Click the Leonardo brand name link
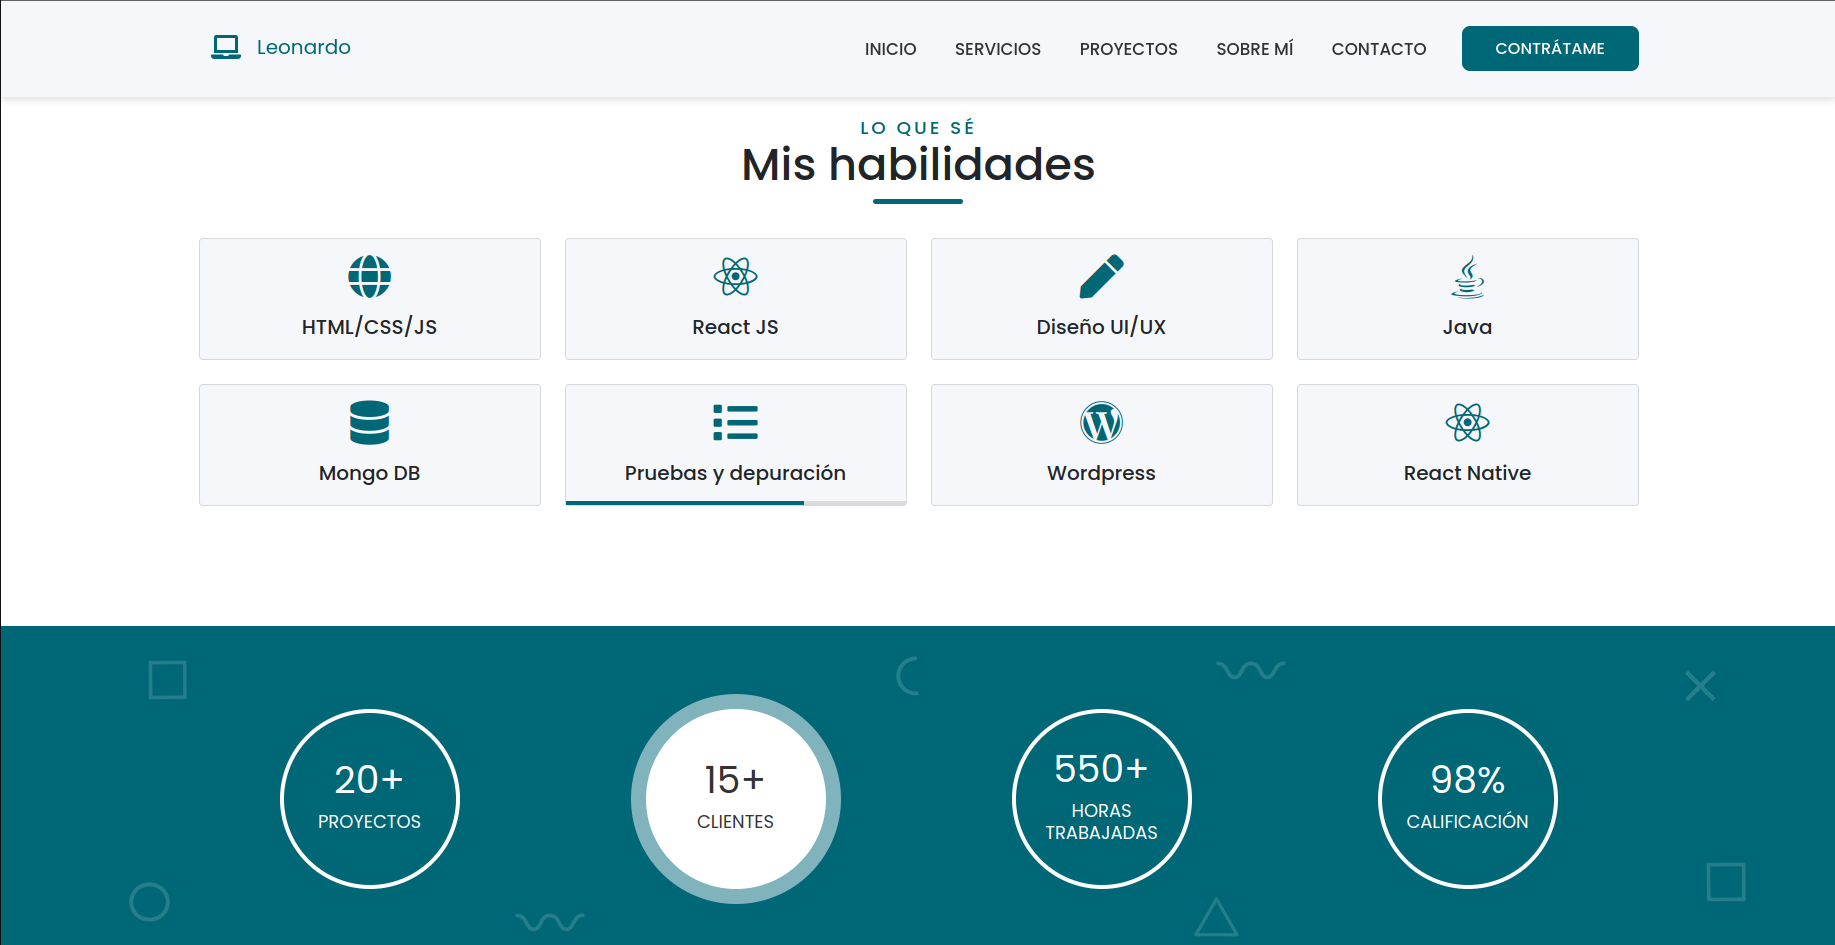 pos(303,47)
